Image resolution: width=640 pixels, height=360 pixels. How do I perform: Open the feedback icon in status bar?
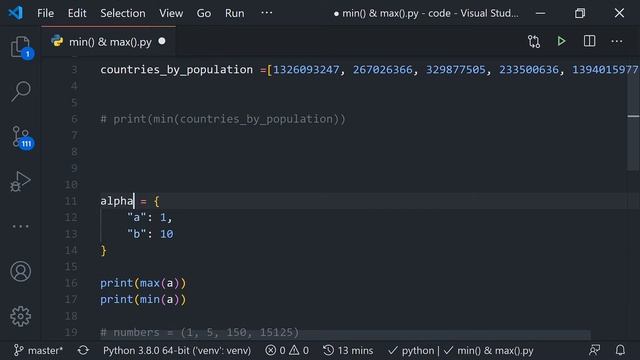[594, 351]
